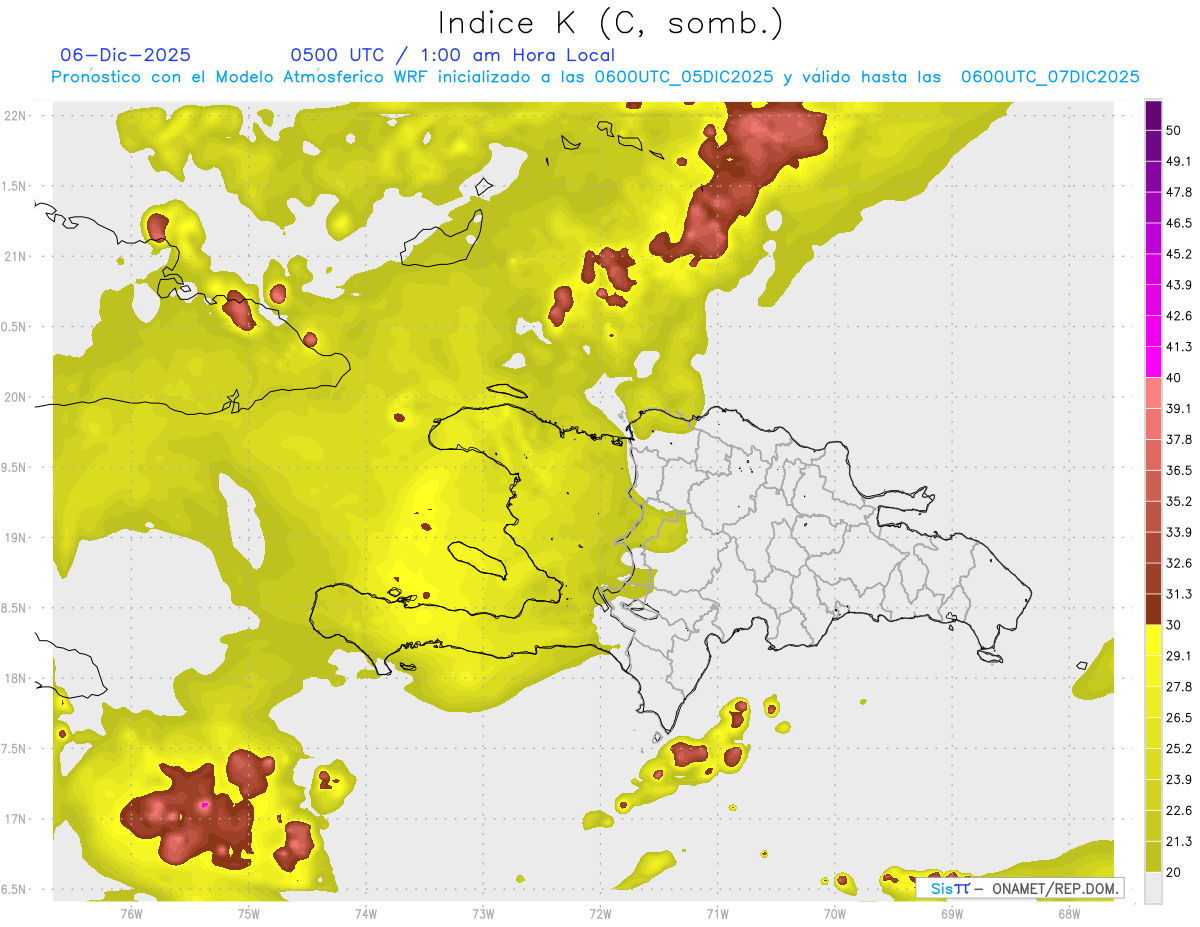Click the colorbar value '40'
The height and width of the screenshot is (927, 1200).
[1174, 378]
